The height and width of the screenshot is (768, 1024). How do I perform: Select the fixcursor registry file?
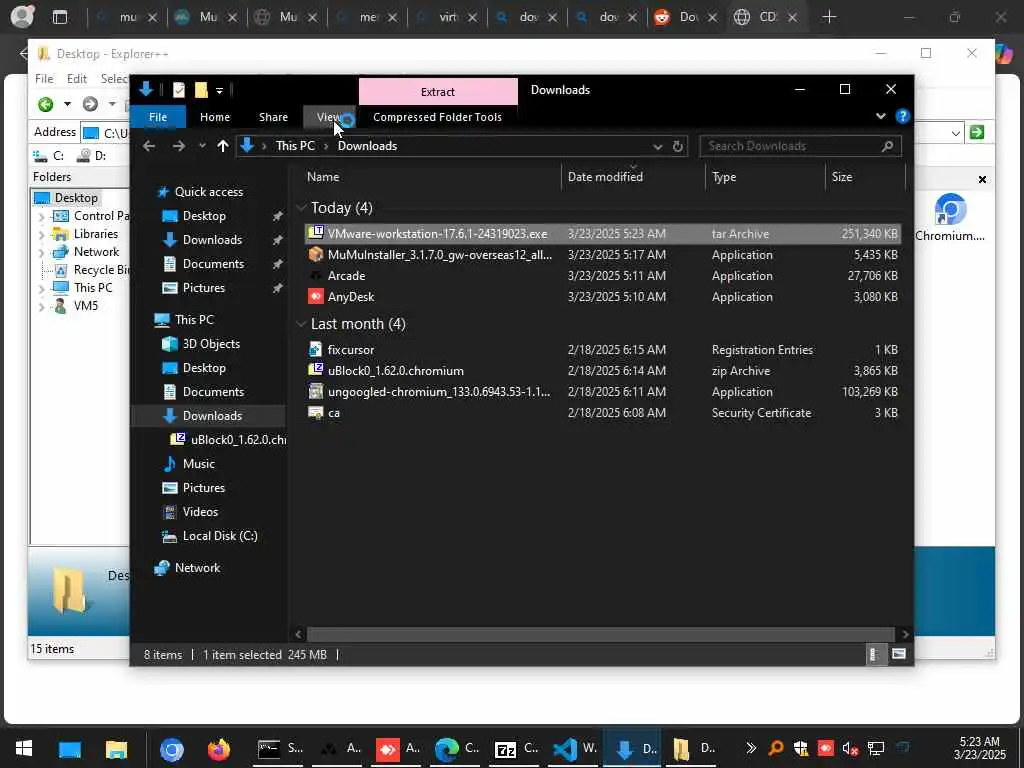(x=602, y=349)
